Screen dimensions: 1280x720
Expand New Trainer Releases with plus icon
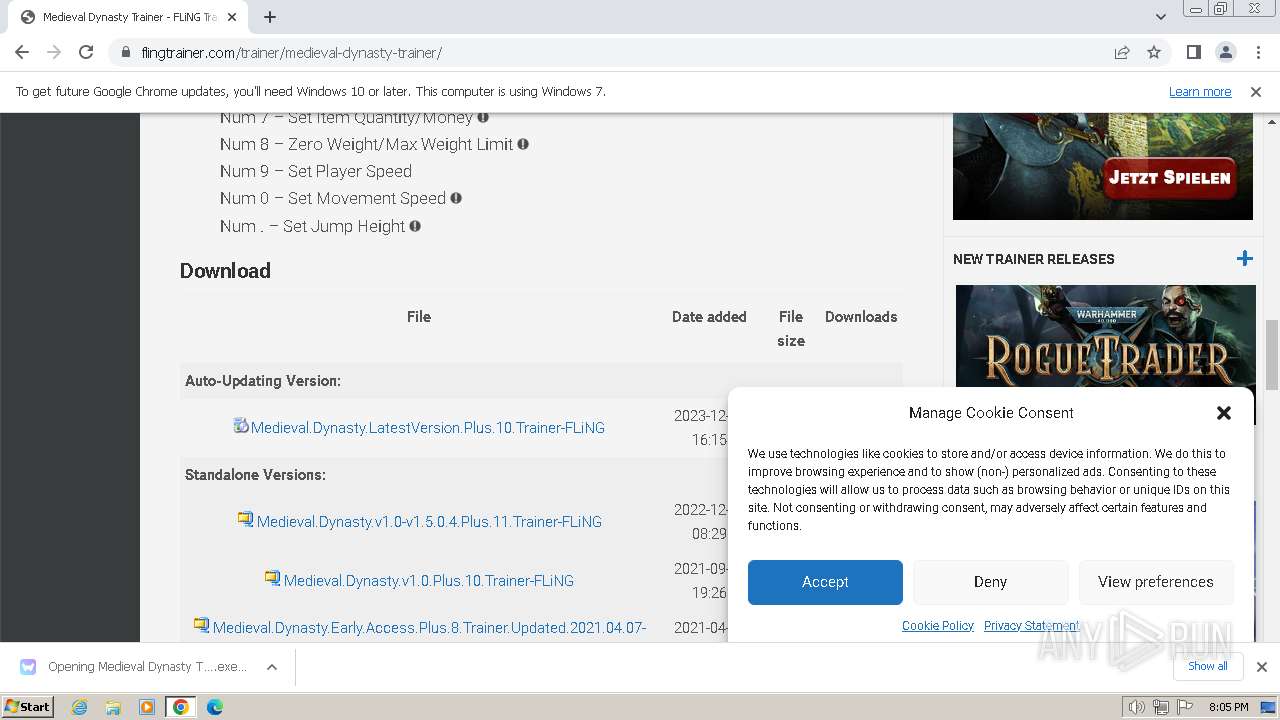coord(1244,259)
